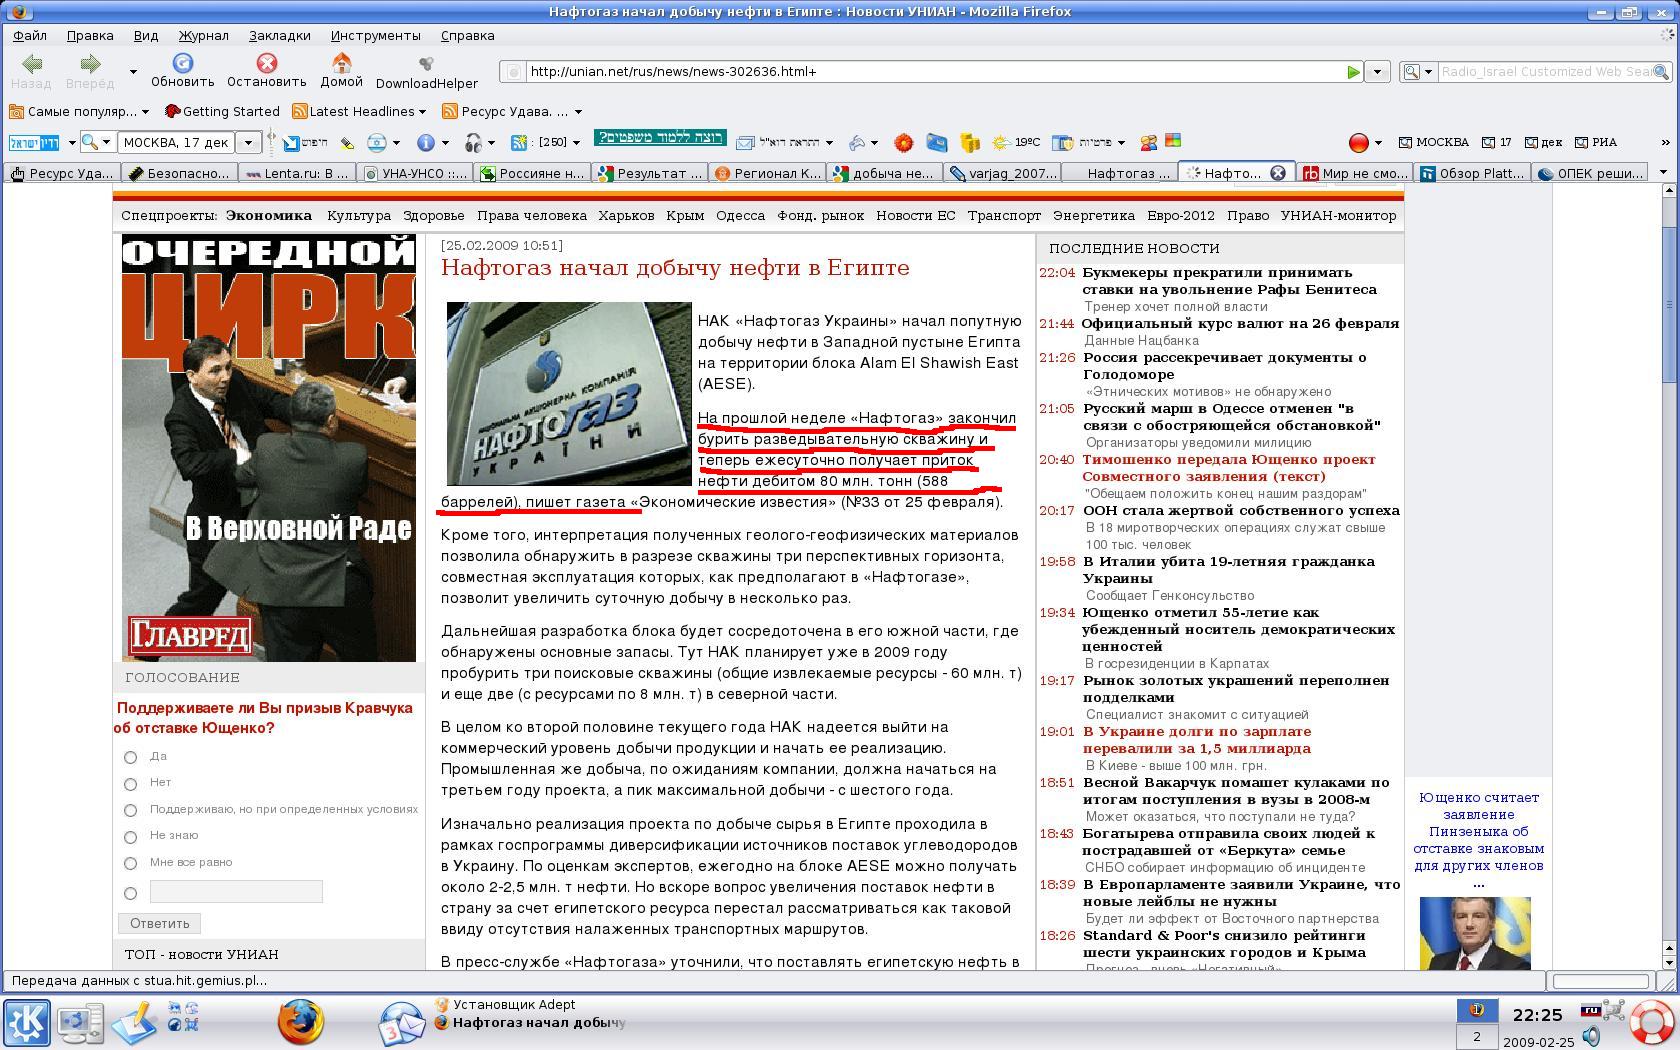
Task: Open the KDE K menu launcher
Action: (x=27, y=1023)
